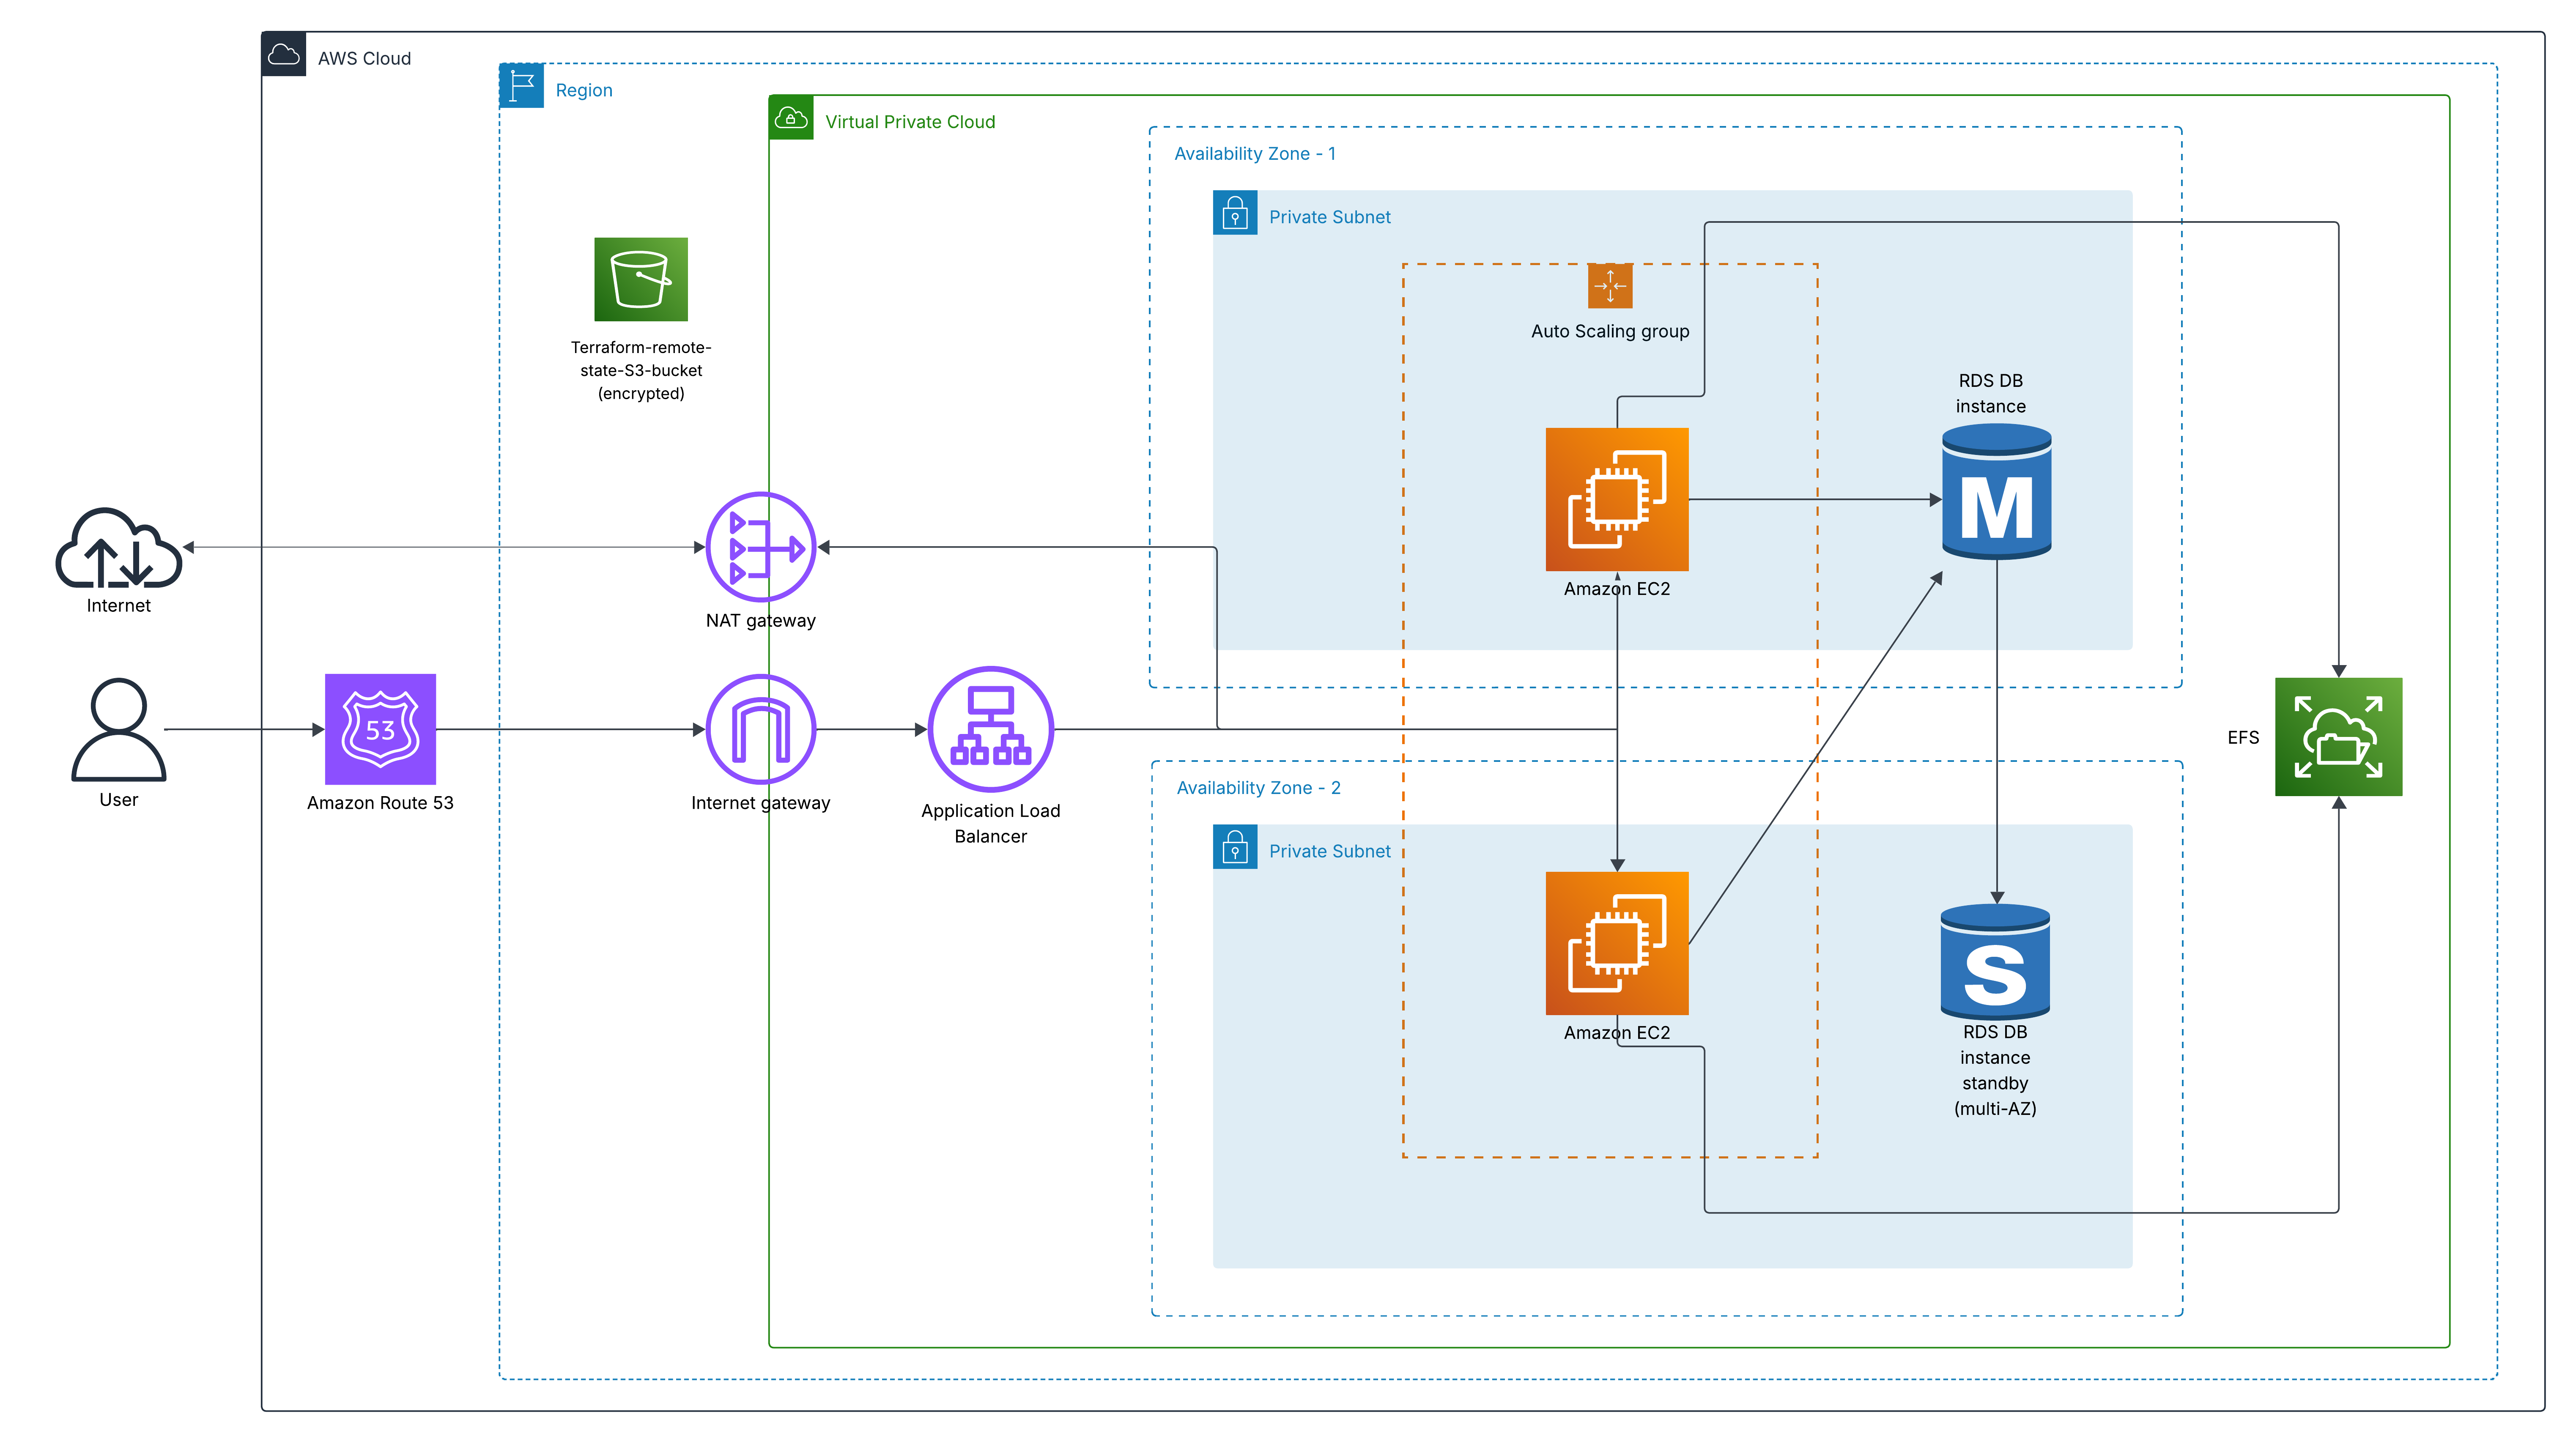Click the Amazon Route 53 icon
Image resolution: width=2576 pixels, height=1443 pixels.
pos(380,729)
